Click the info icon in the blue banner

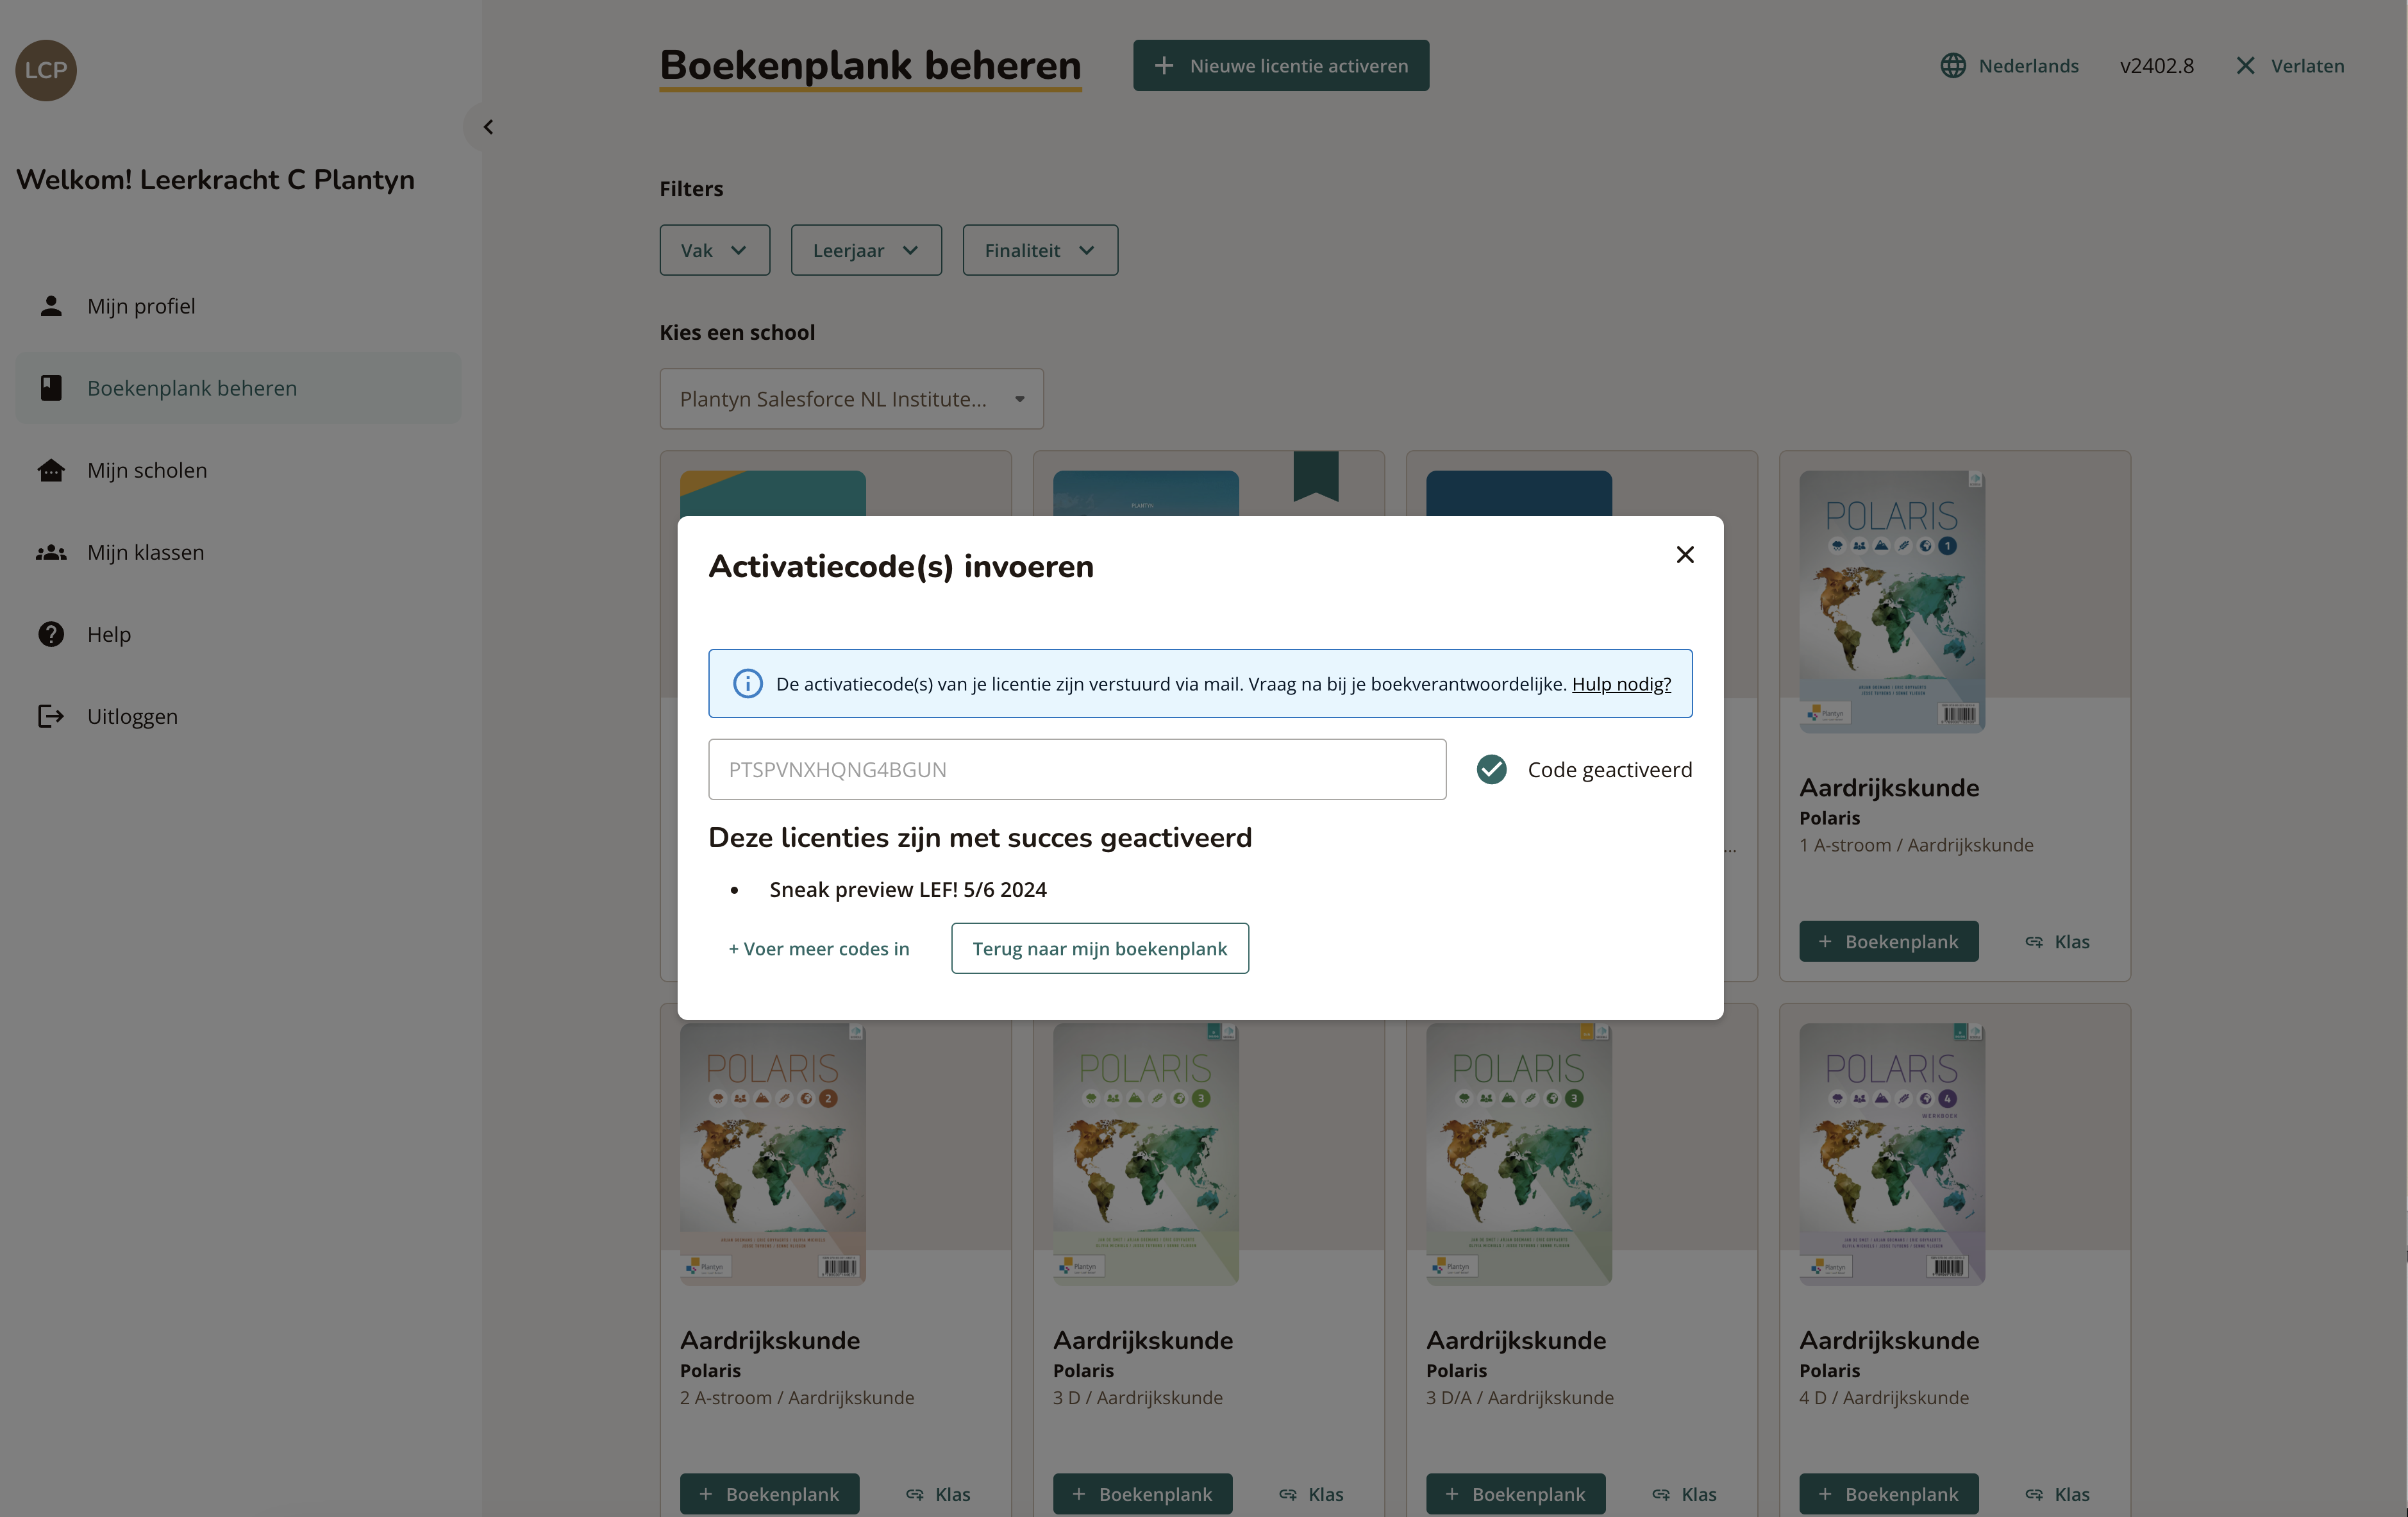[747, 684]
